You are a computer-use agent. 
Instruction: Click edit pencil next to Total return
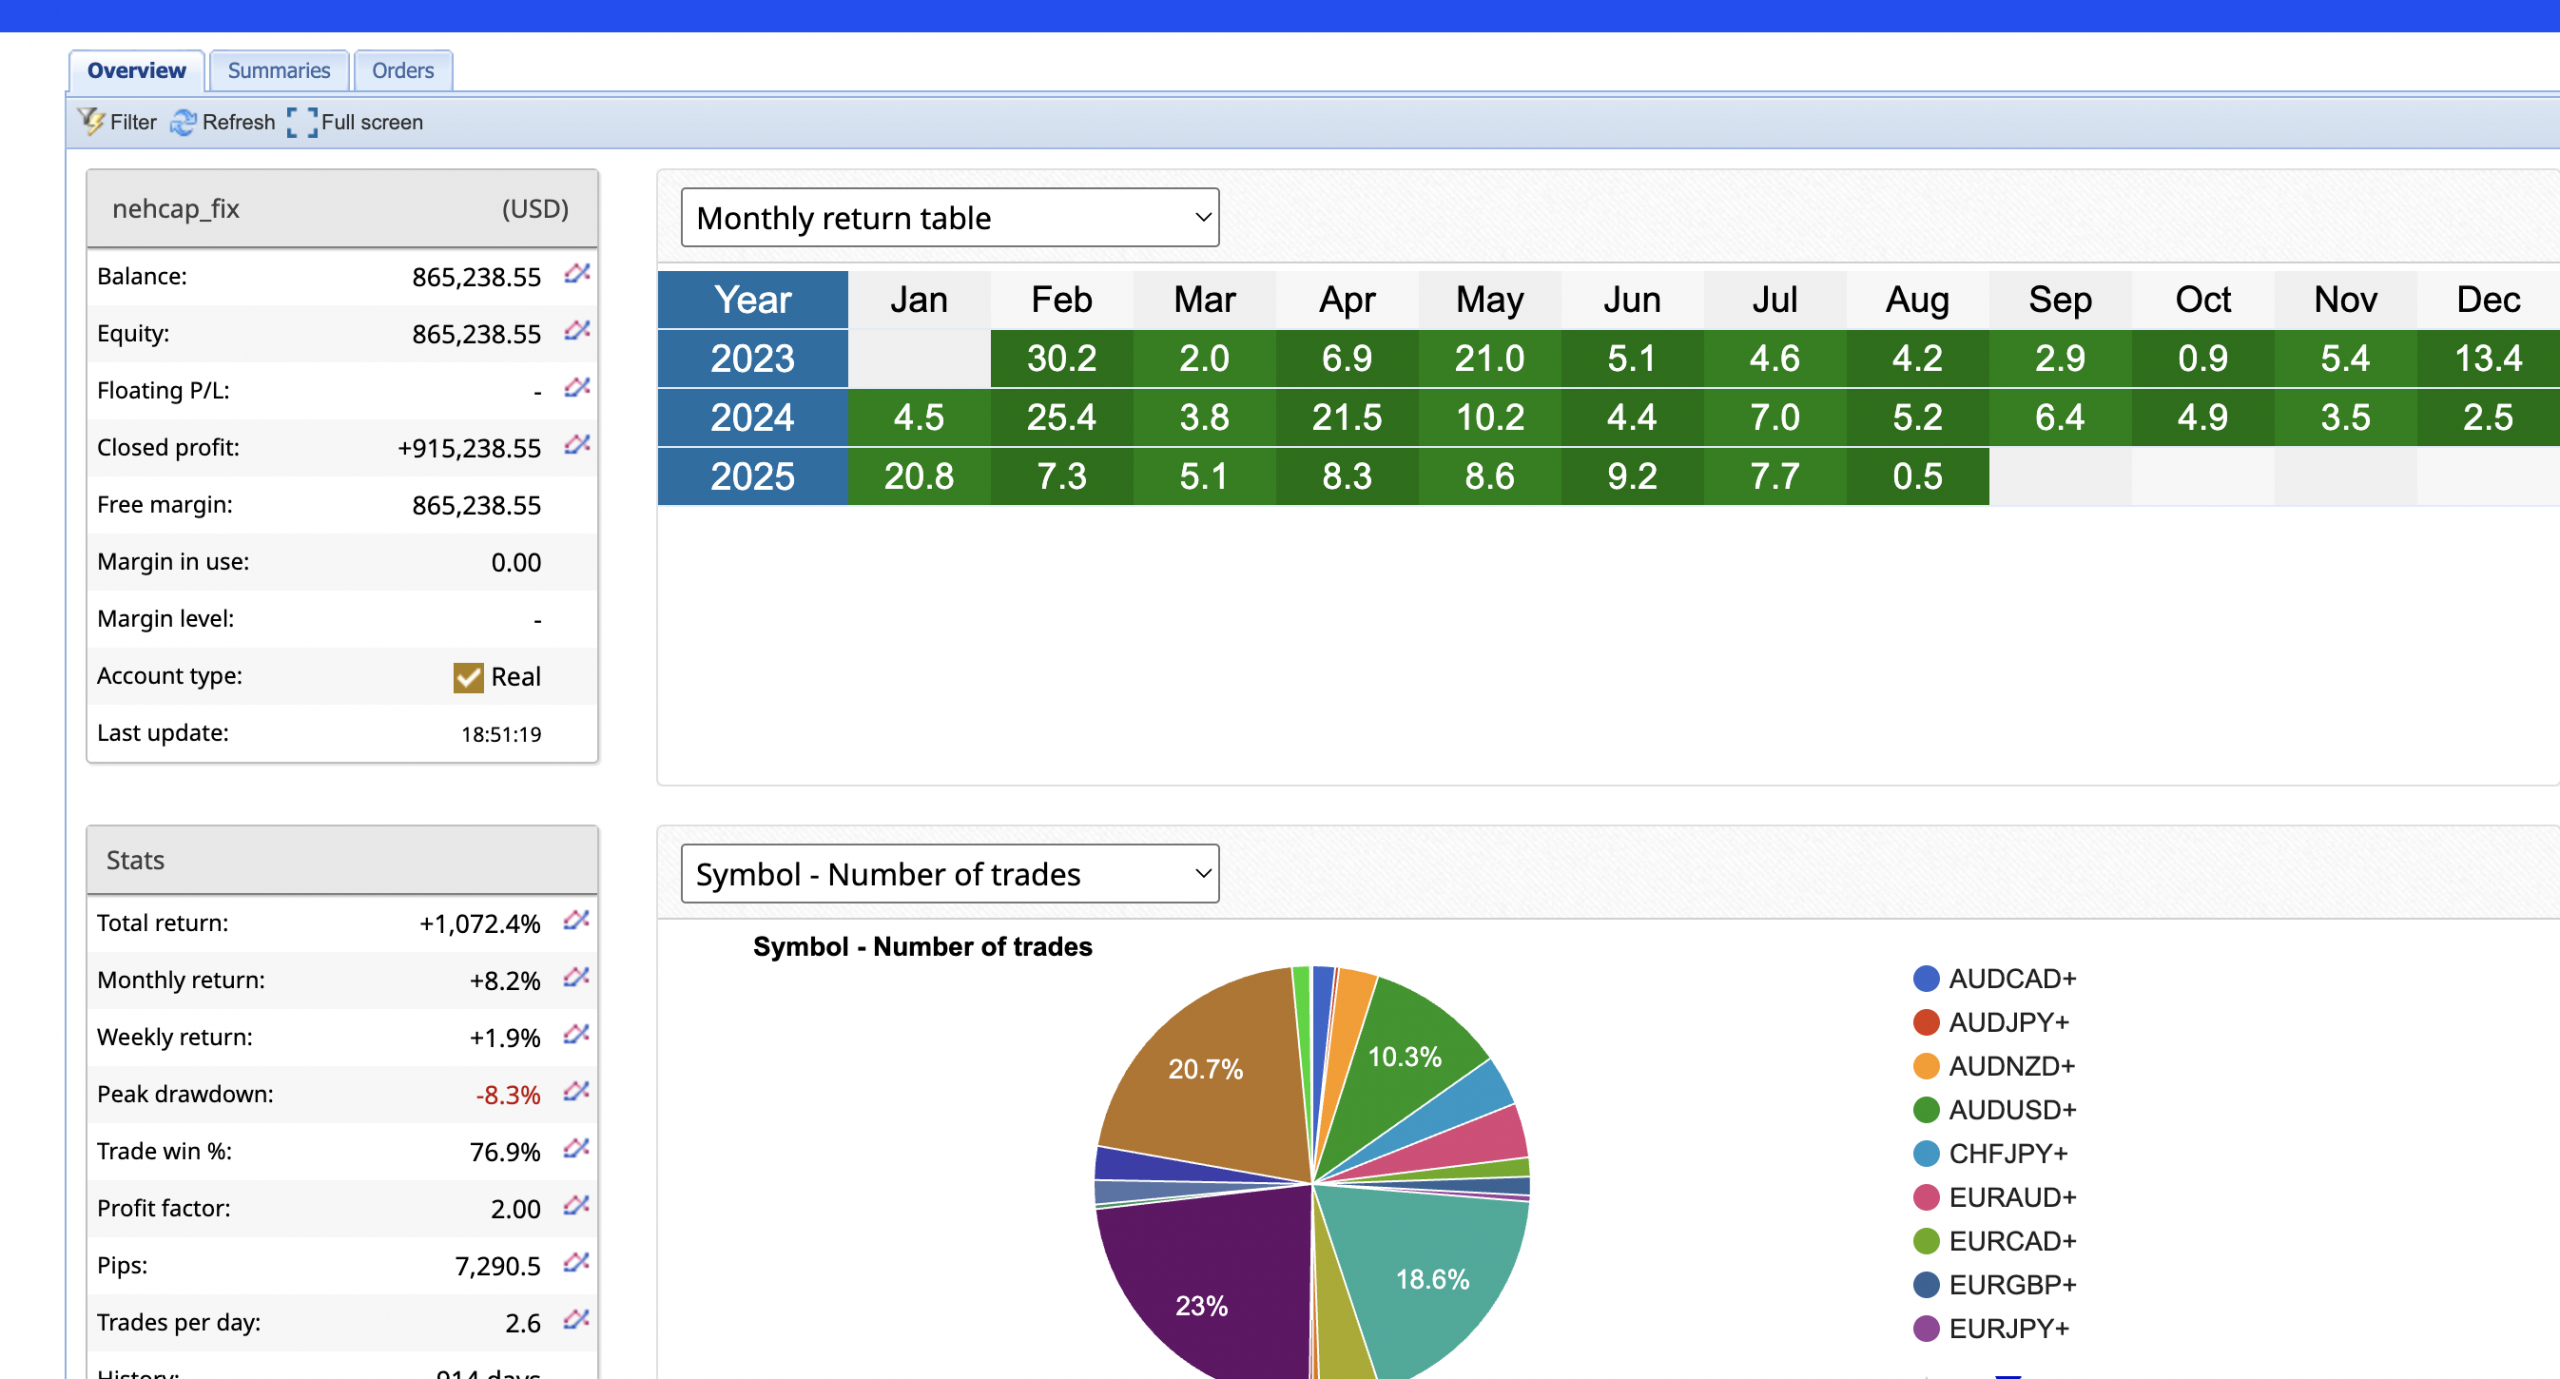577,920
